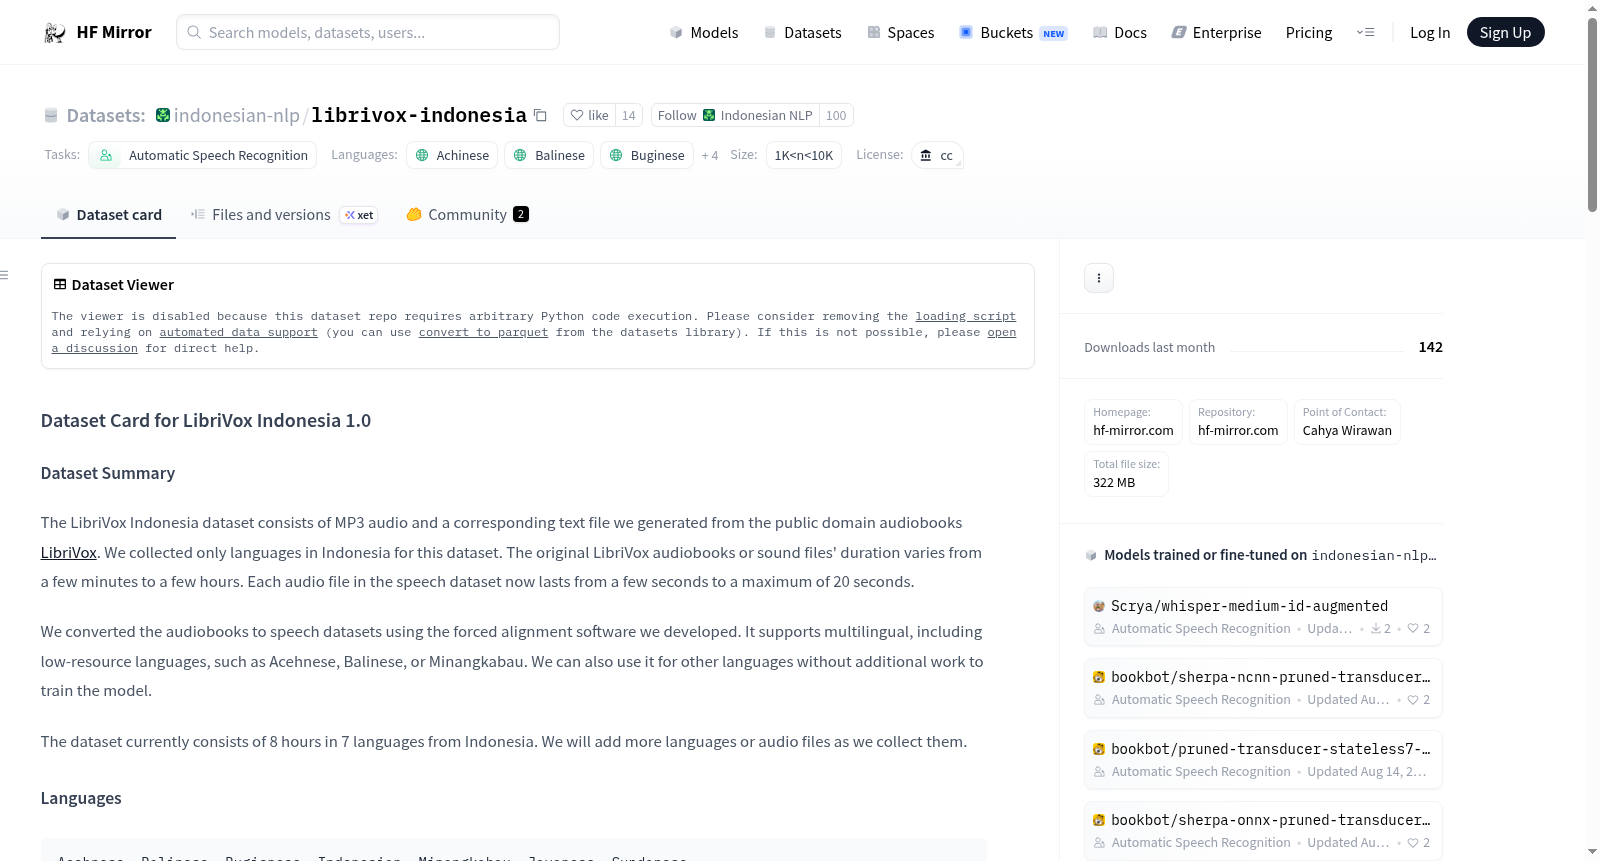The width and height of the screenshot is (1600, 861).
Task: Click Downloads last month value 142
Action: click(1431, 347)
